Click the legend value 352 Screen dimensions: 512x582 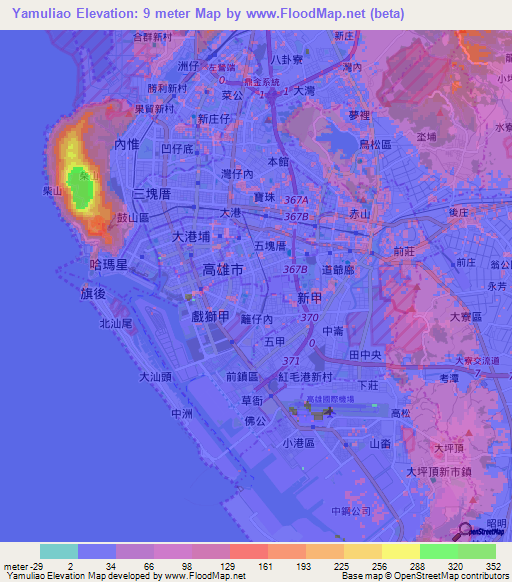[493, 566]
